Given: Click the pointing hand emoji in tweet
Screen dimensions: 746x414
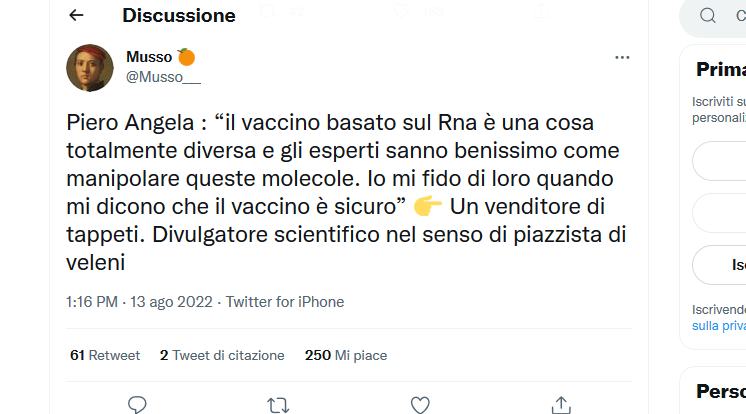Looking at the screenshot, I should [x=427, y=207].
